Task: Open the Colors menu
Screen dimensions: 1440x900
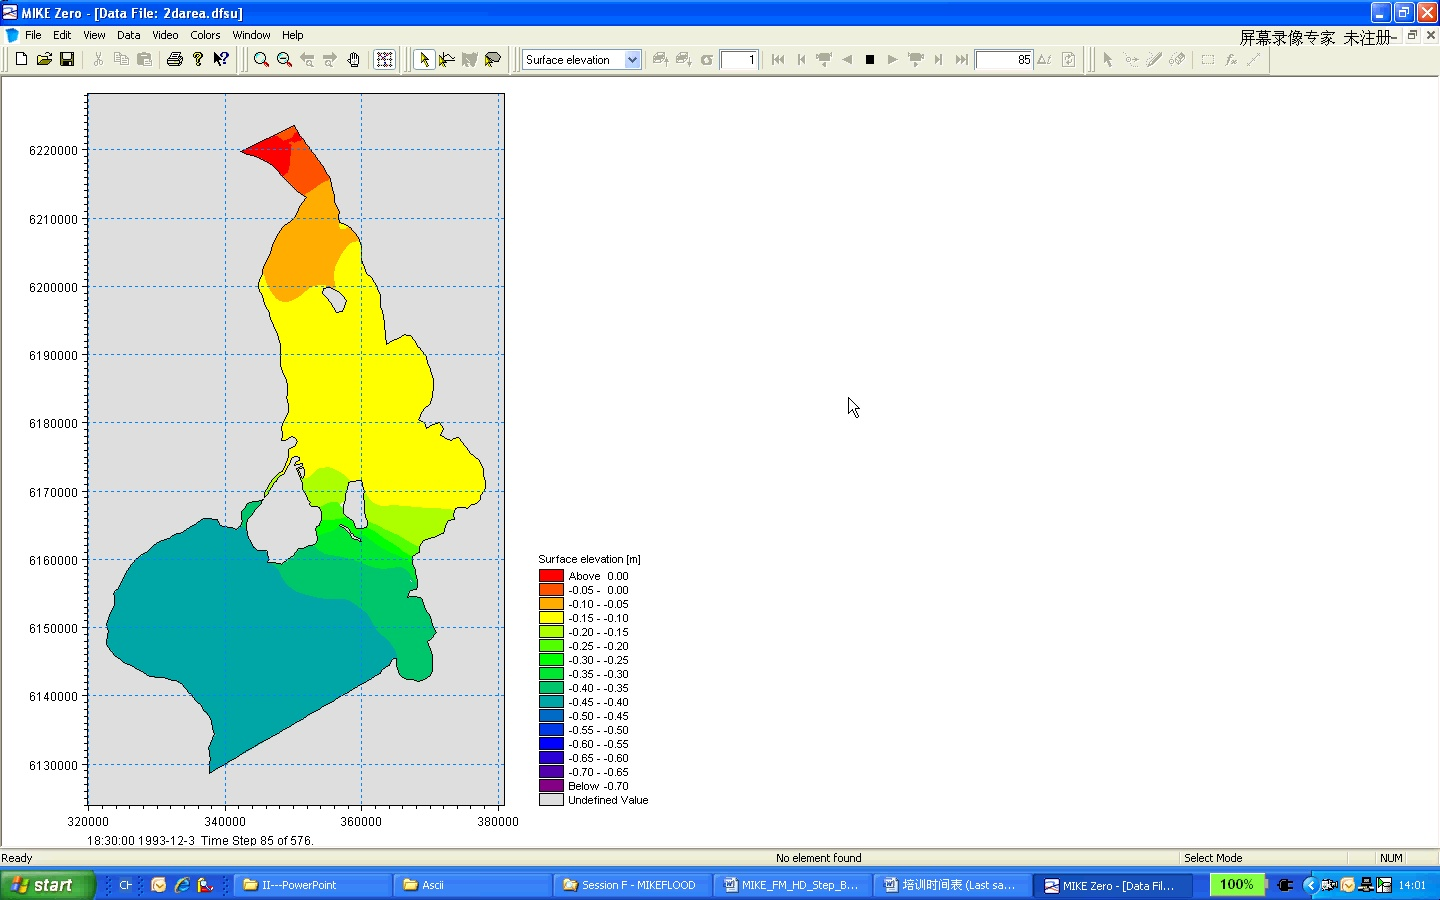Action: (205, 35)
